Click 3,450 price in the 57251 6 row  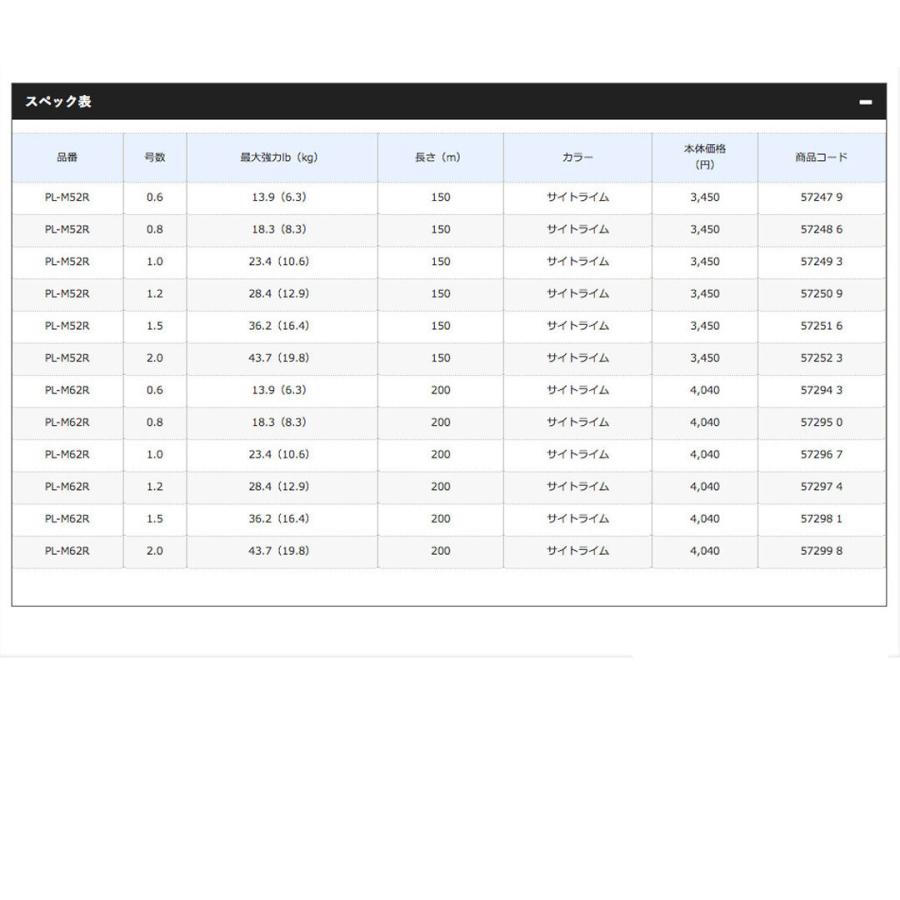(x=704, y=326)
